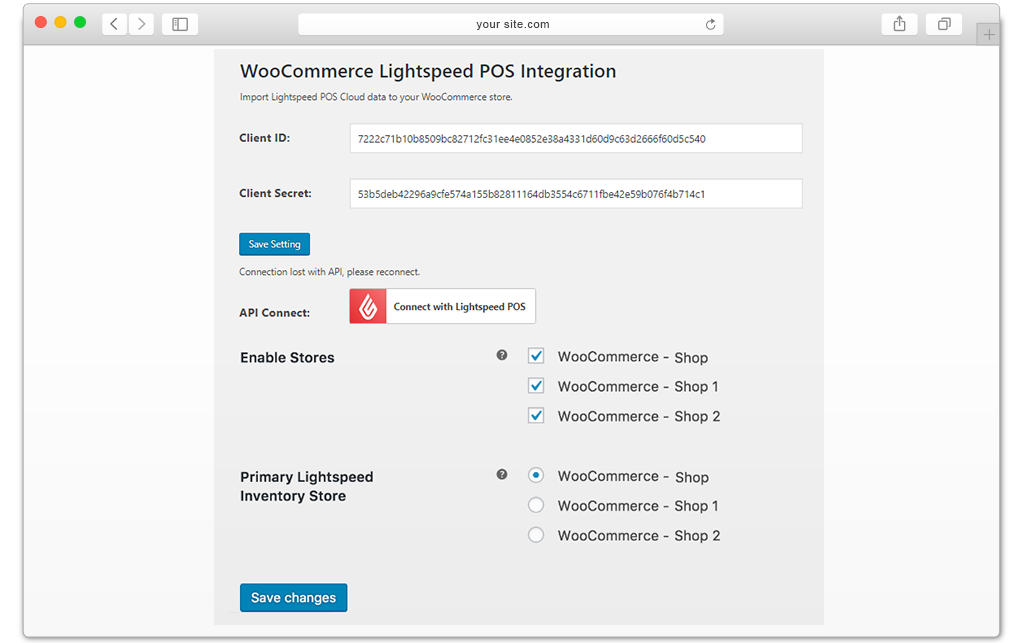Screen dimensions: 1024x643
Task: Select WooCommerce - Shop 2 as the primary inventory store
Action: point(536,535)
